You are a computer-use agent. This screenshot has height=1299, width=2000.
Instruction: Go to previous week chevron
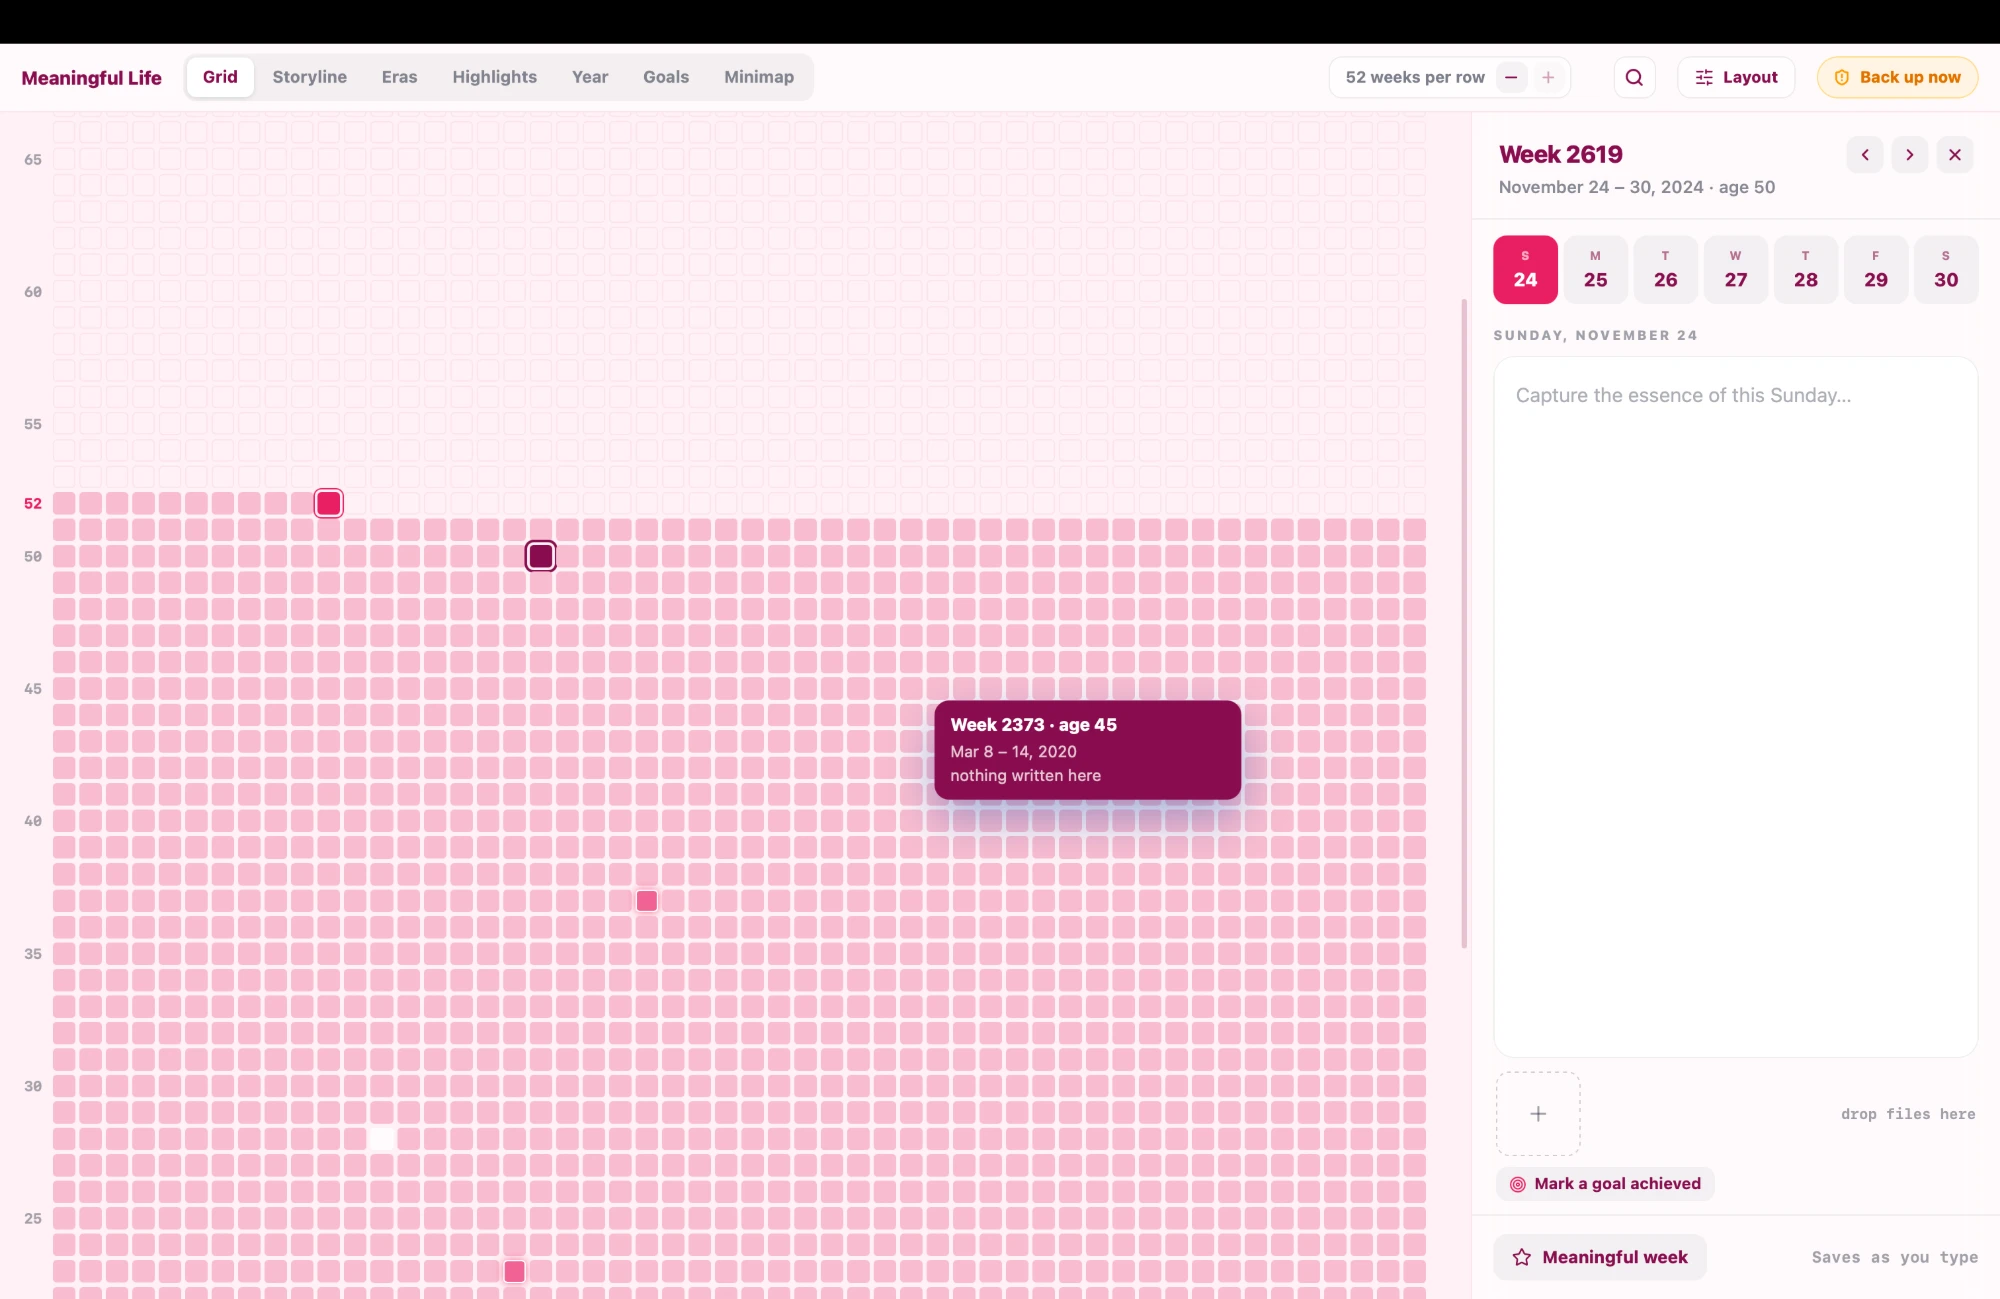click(1865, 155)
